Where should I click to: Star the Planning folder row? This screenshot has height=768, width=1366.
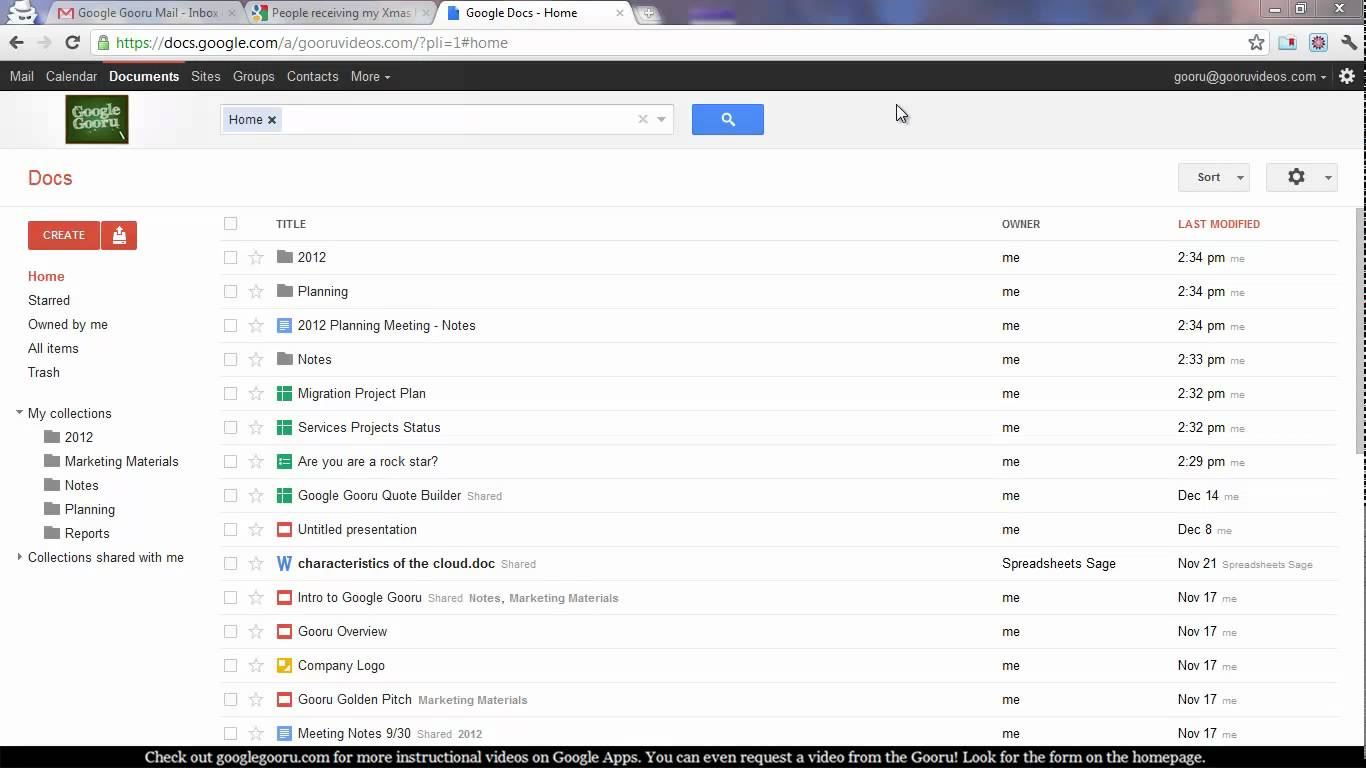[256, 291]
